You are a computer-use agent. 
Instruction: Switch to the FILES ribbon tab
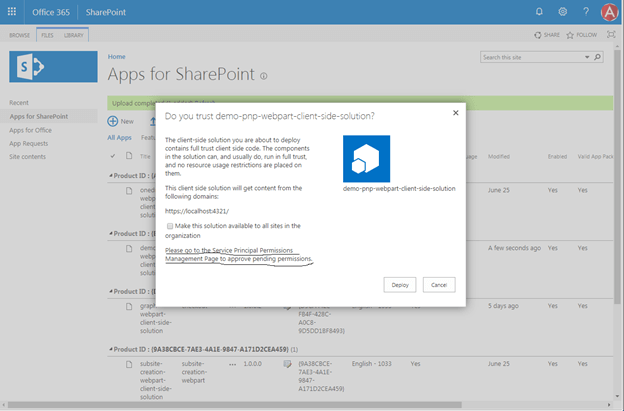pos(47,35)
